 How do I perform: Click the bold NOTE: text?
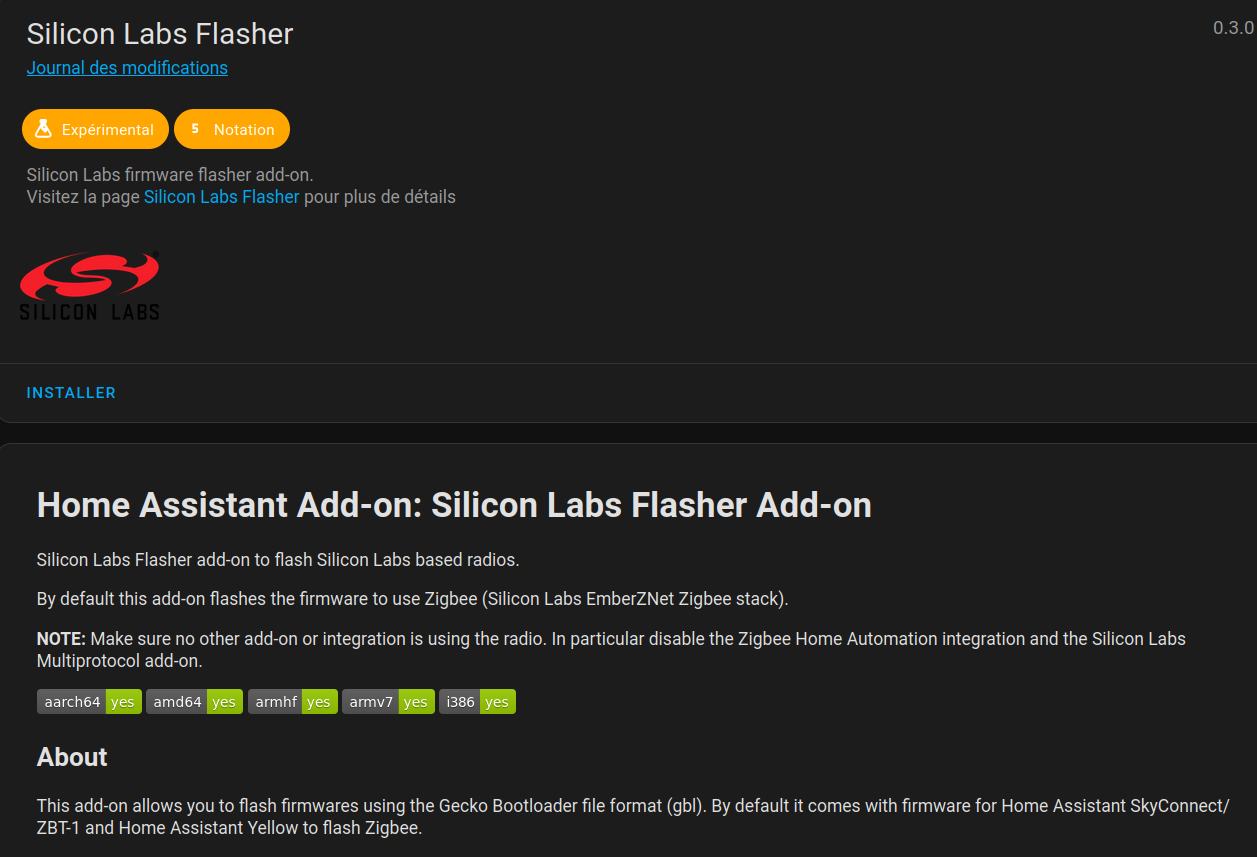click(x=62, y=639)
